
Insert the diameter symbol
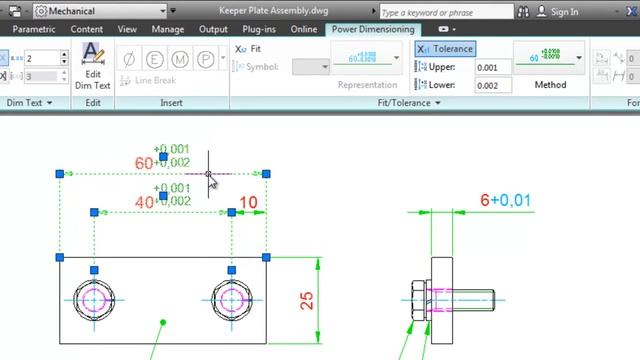coord(129,60)
